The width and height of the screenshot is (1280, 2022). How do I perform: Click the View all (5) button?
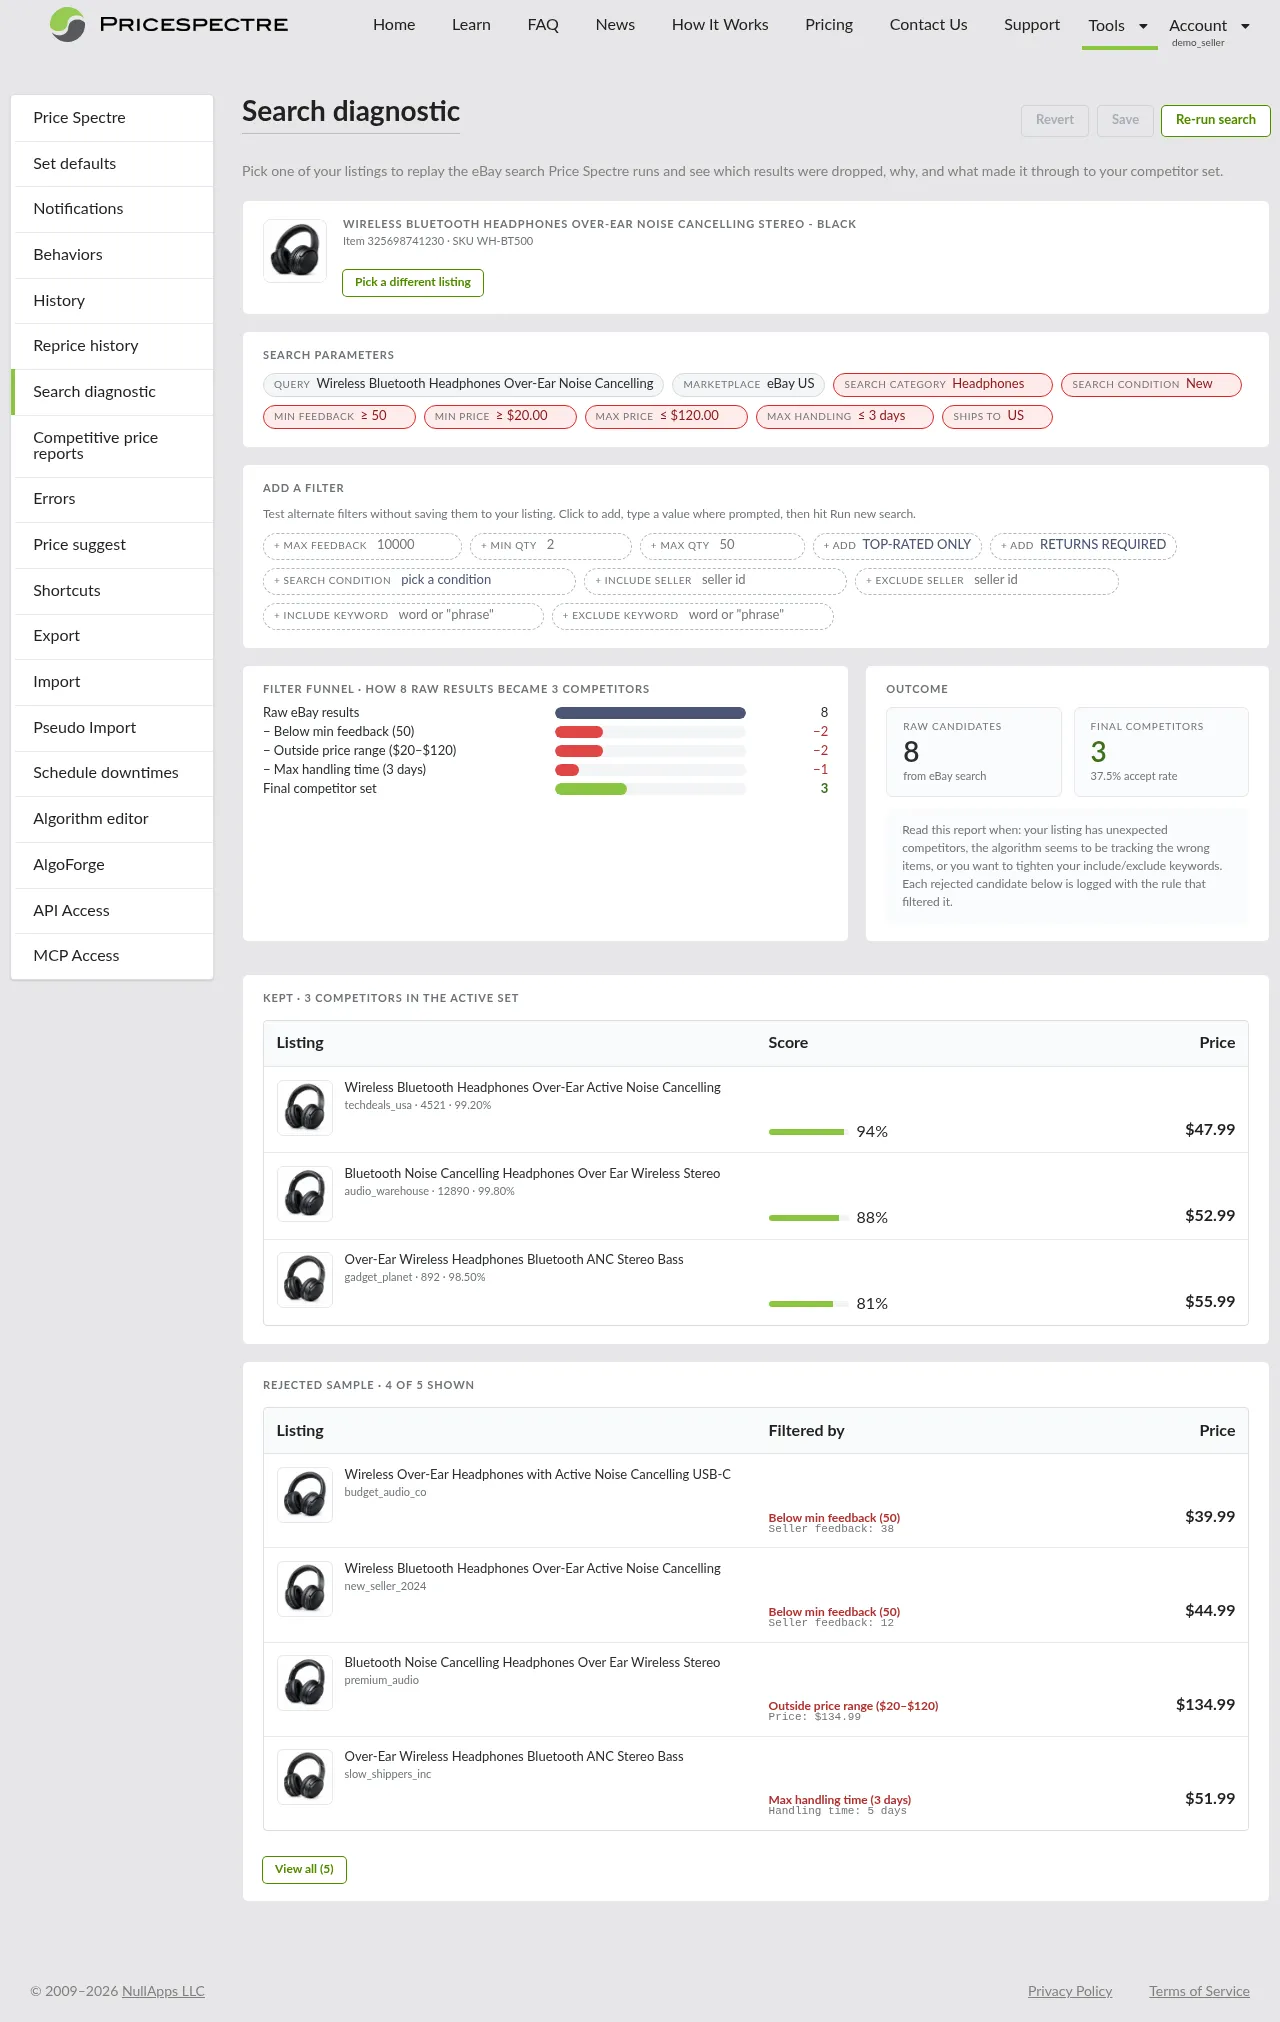pyautogui.click(x=304, y=1870)
